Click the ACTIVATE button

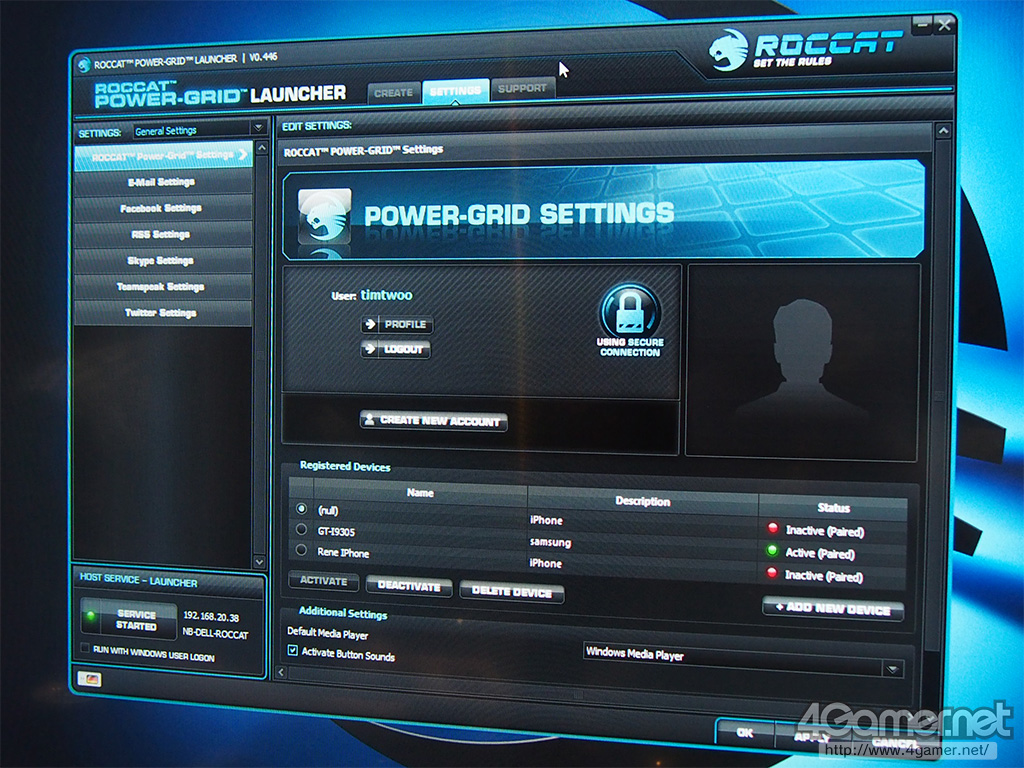pyautogui.click(x=324, y=581)
